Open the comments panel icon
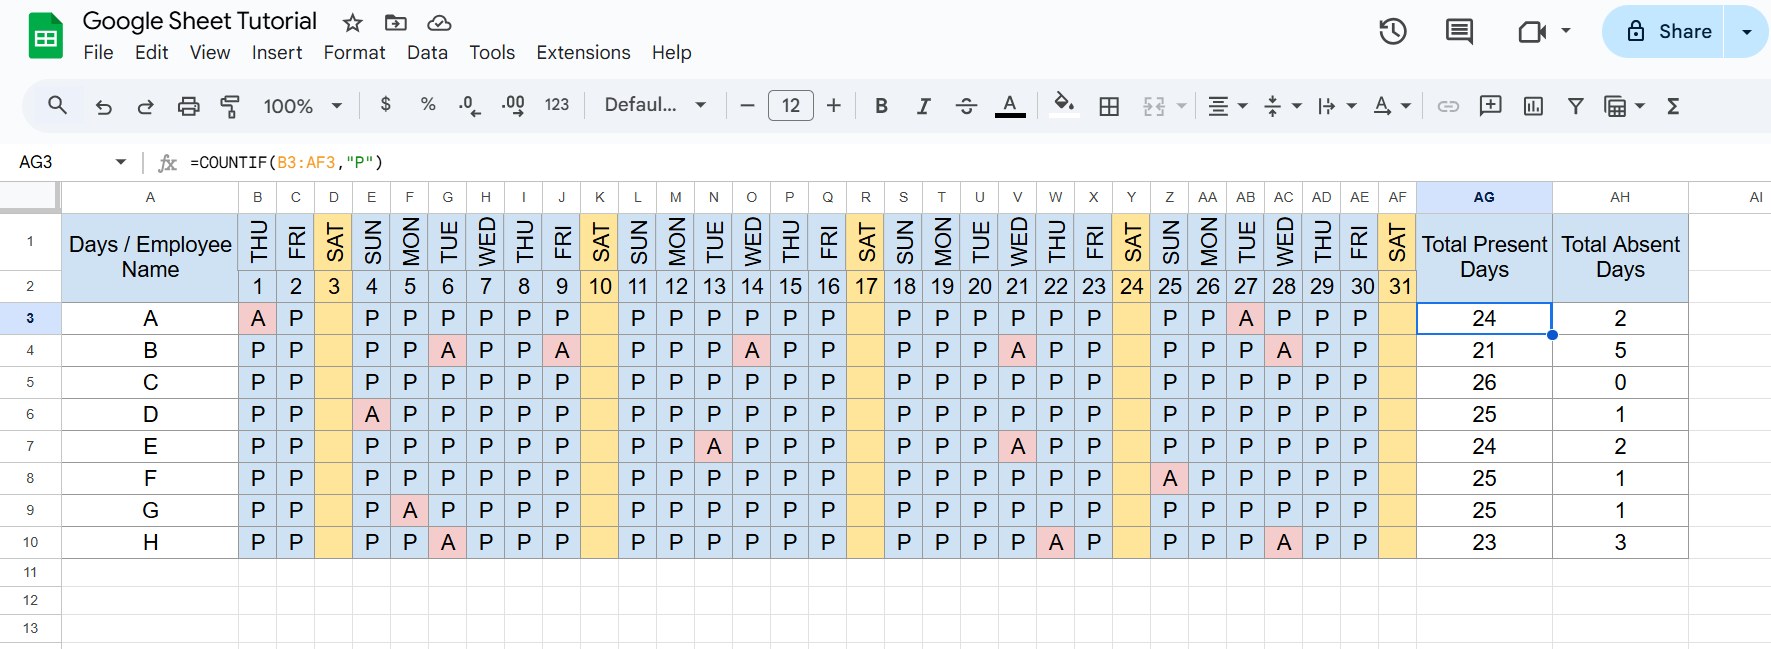The image size is (1771, 649). (x=1459, y=32)
